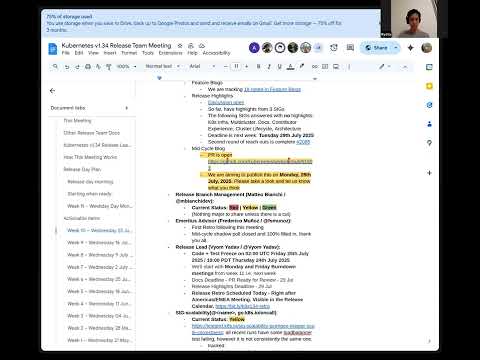Close the document tabs panel with back arrow
The width and height of the screenshot is (480, 360).
pos(52,91)
